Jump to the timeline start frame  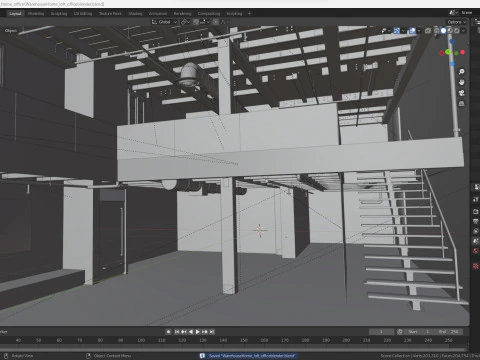pos(177,332)
